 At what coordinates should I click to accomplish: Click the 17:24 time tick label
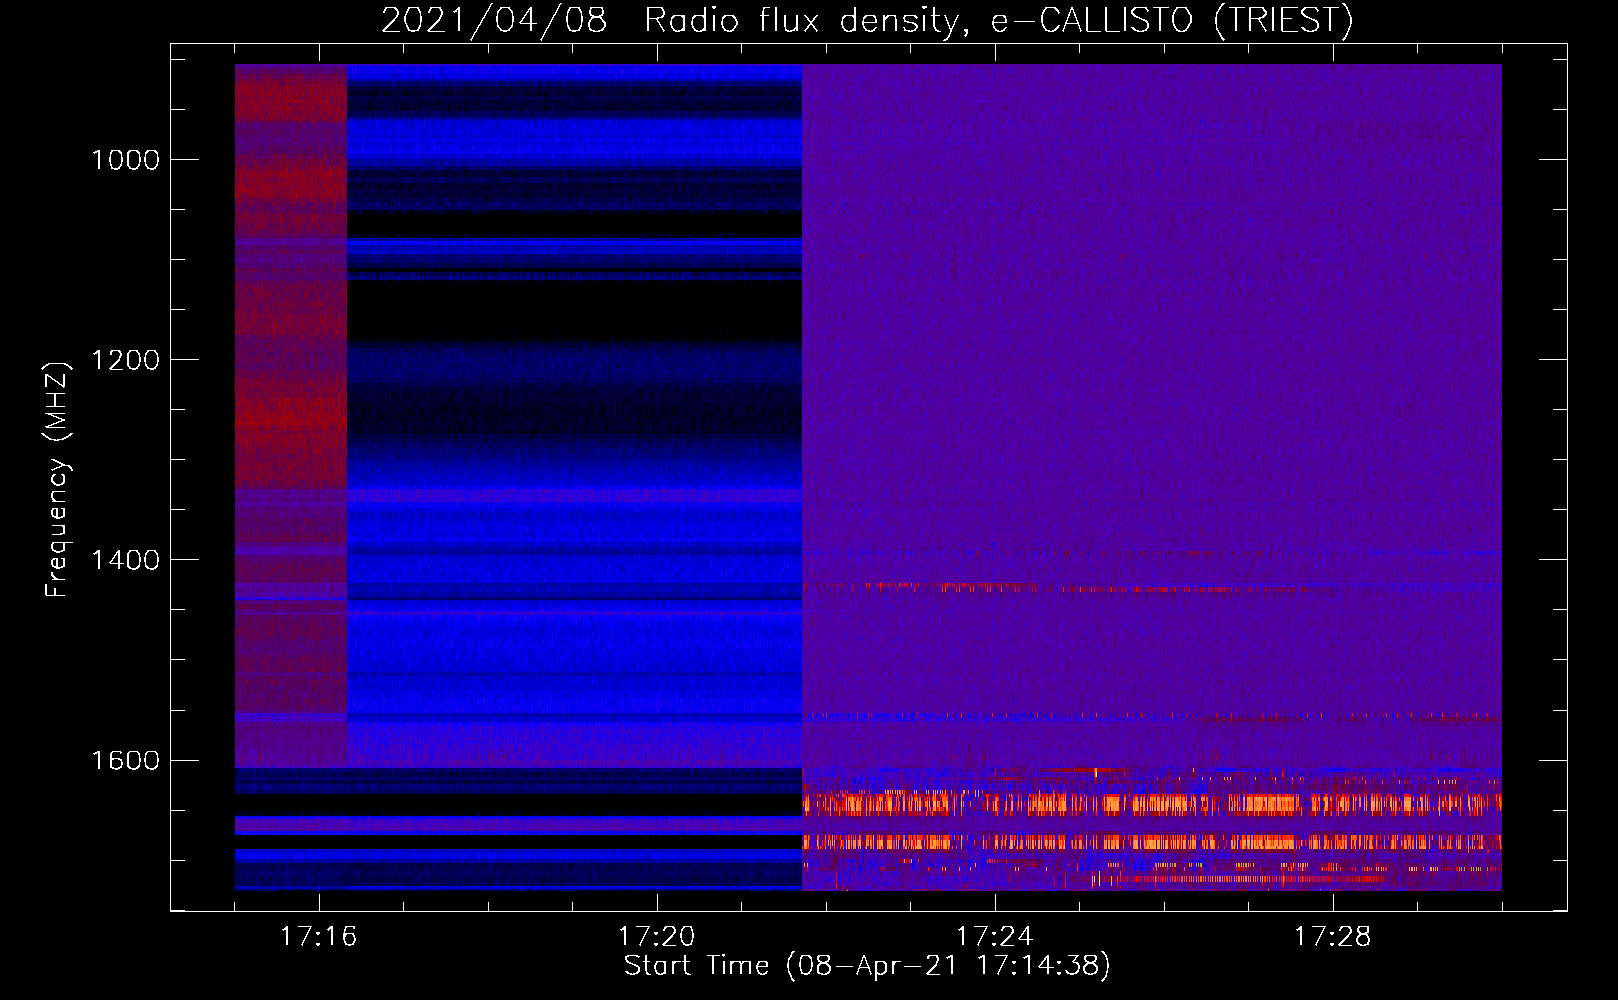click(994, 936)
